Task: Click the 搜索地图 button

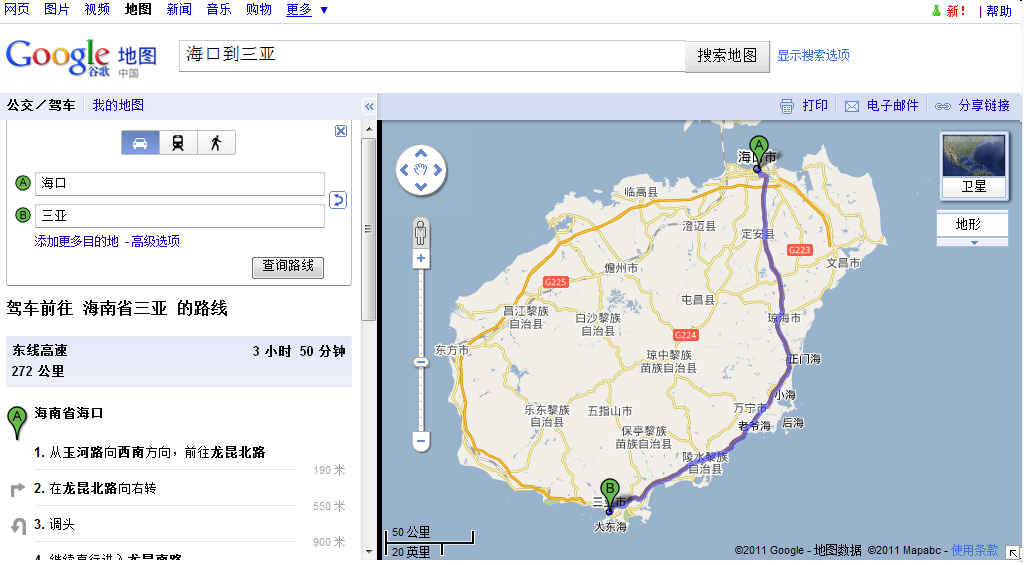Action: (x=727, y=56)
